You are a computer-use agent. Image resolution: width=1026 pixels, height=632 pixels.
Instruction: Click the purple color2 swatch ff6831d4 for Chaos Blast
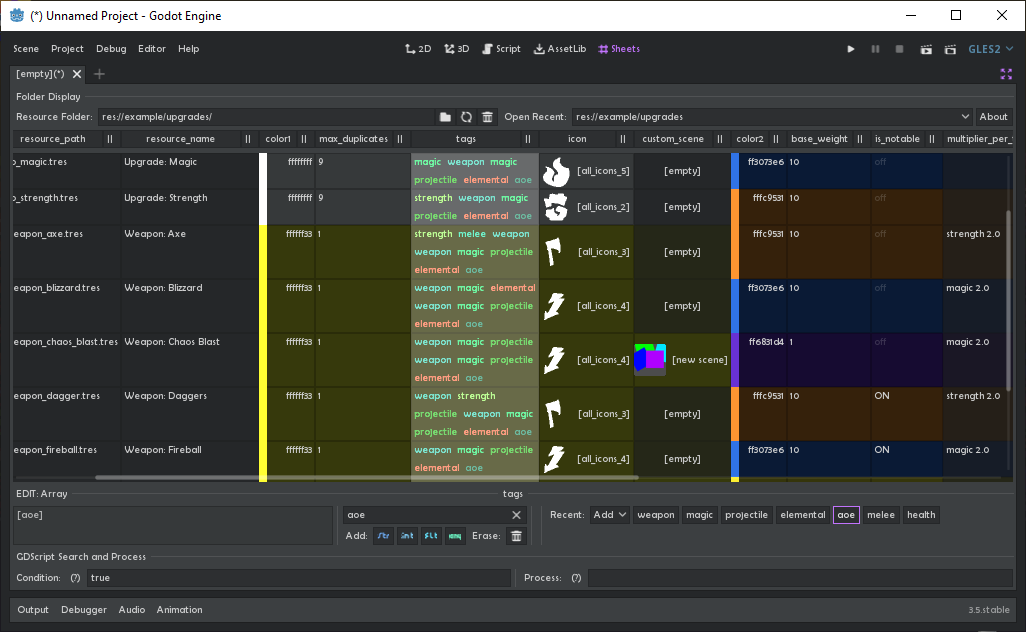(735, 359)
